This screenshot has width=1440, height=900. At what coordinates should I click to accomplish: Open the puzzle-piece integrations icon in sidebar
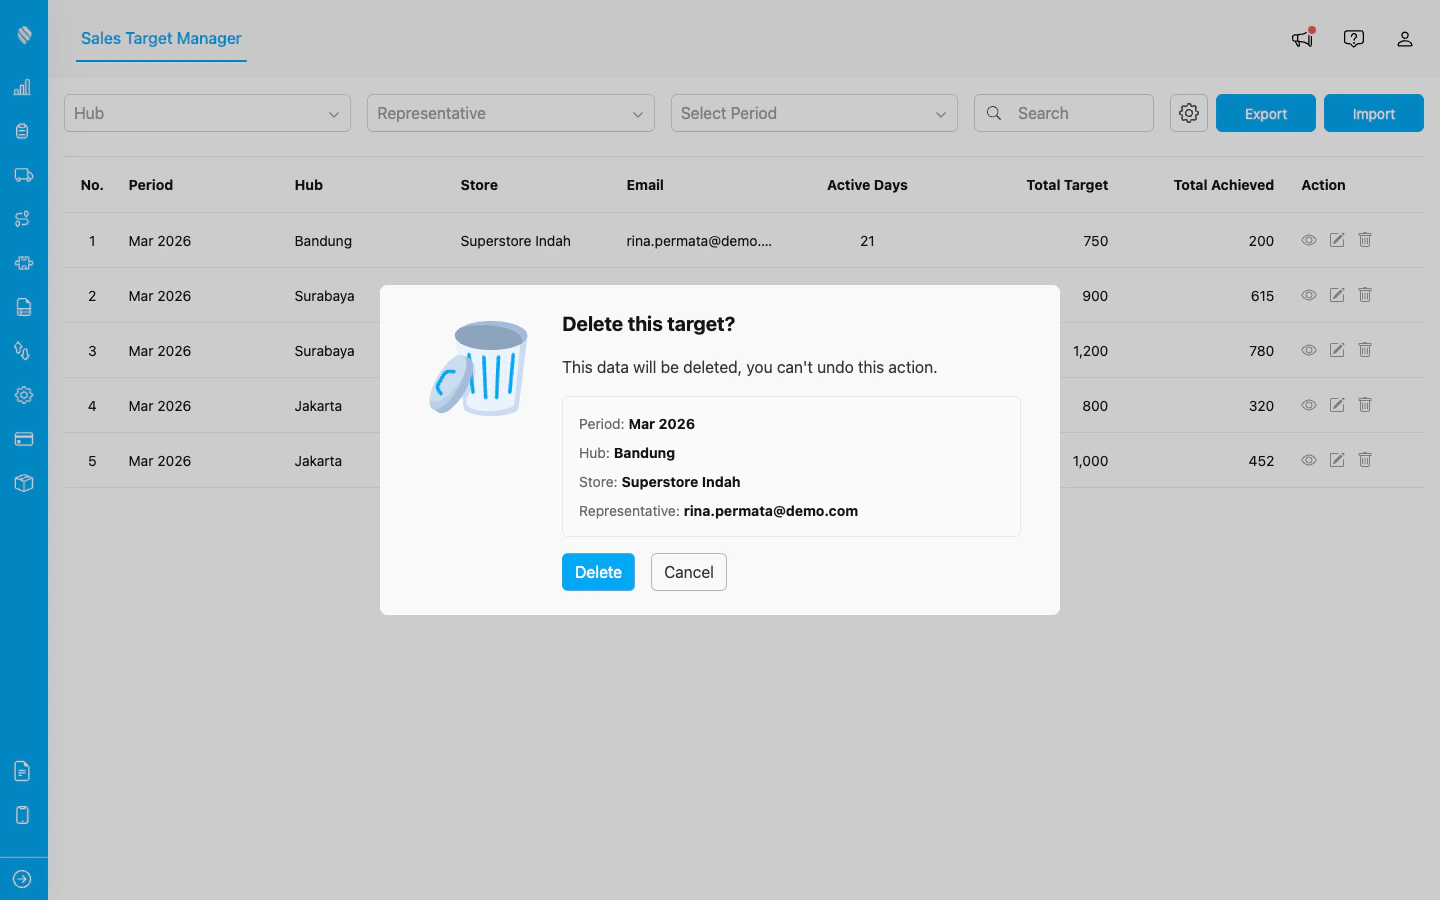pos(23,263)
